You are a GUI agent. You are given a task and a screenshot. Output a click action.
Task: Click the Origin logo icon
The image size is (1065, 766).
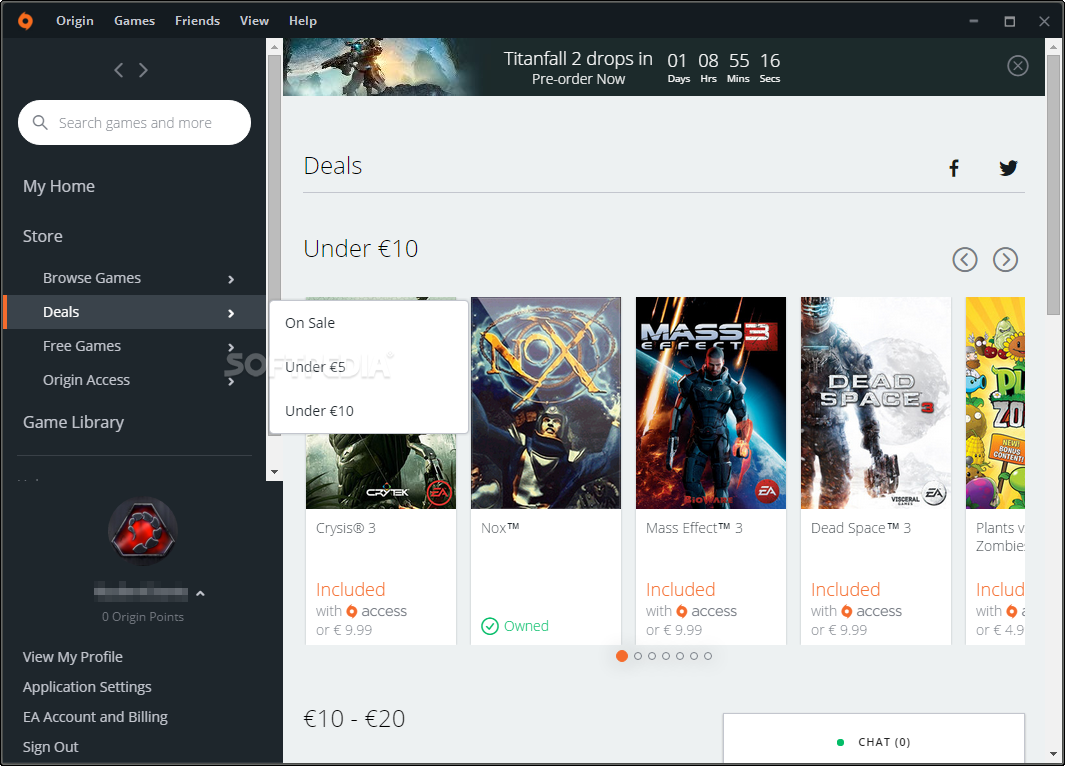(x=25, y=21)
